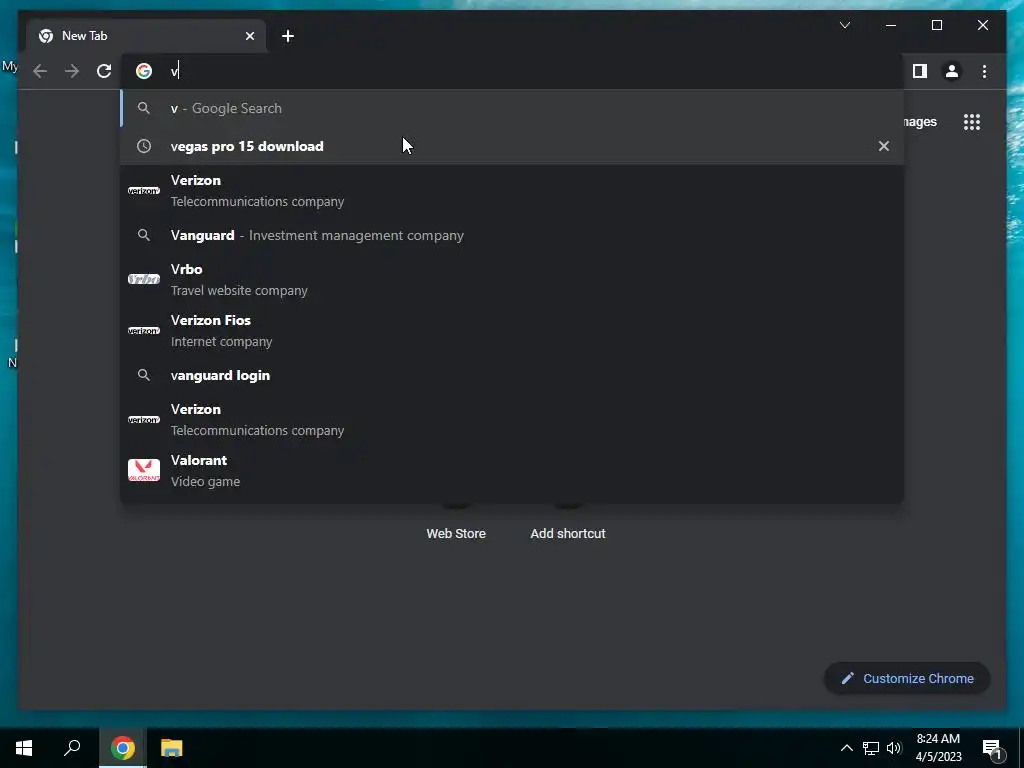Expand the tab search dropdown arrow
Image resolution: width=1024 pixels, height=768 pixels.
[844, 25]
